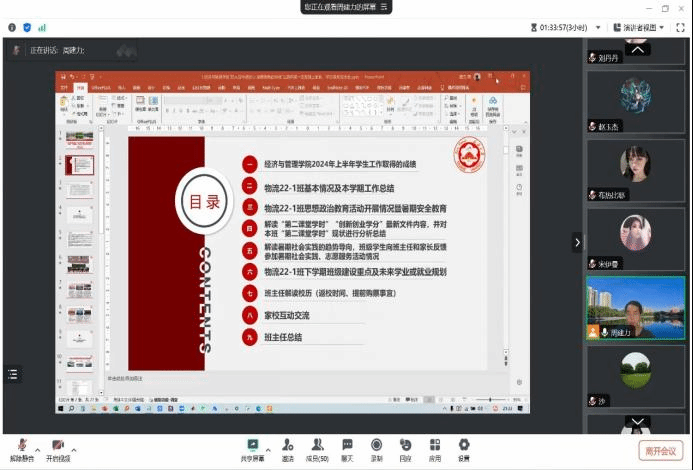
Task: Click the Leave Meeting (离开会议) button
Action: [660, 450]
